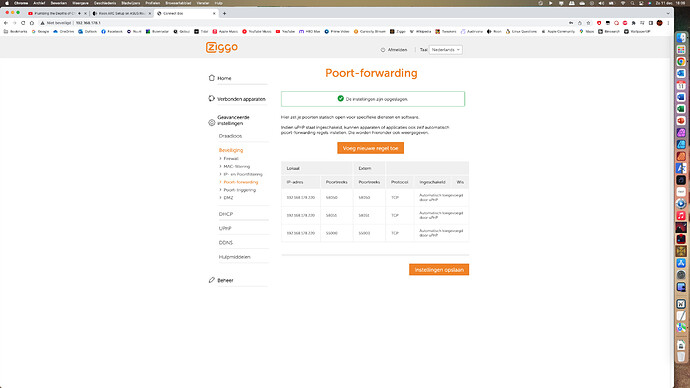Open the YouTube Music bookmark

tap(257, 32)
